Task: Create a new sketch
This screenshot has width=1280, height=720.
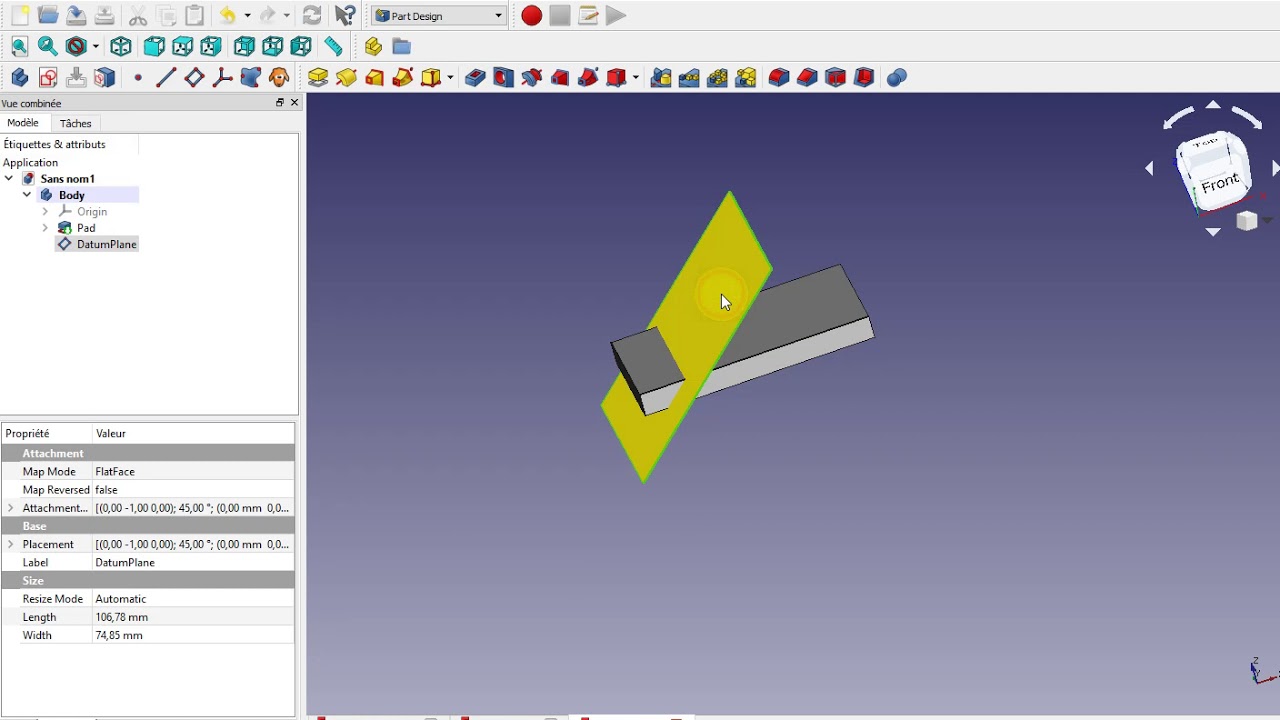Action: coord(48,77)
